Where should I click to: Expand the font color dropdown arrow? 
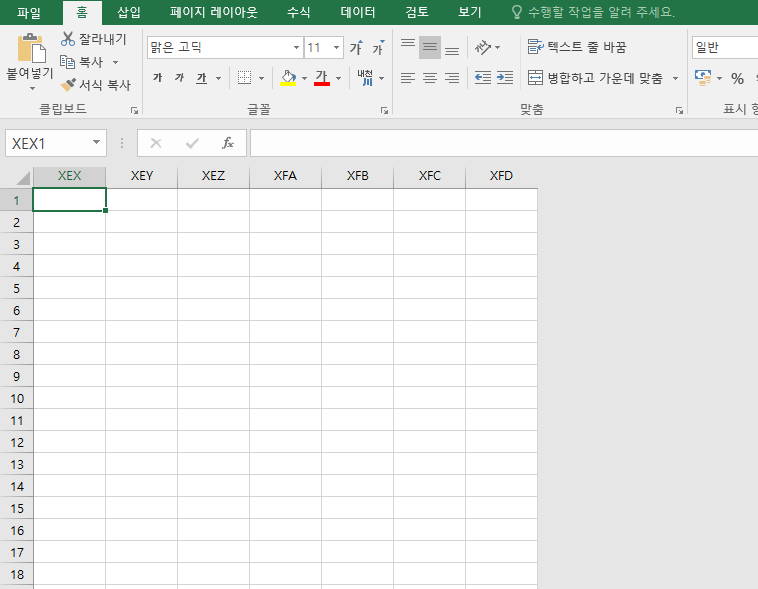coord(338,78)
